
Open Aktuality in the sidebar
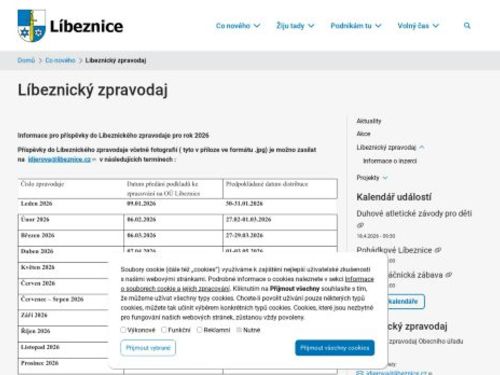pos(369,121)
